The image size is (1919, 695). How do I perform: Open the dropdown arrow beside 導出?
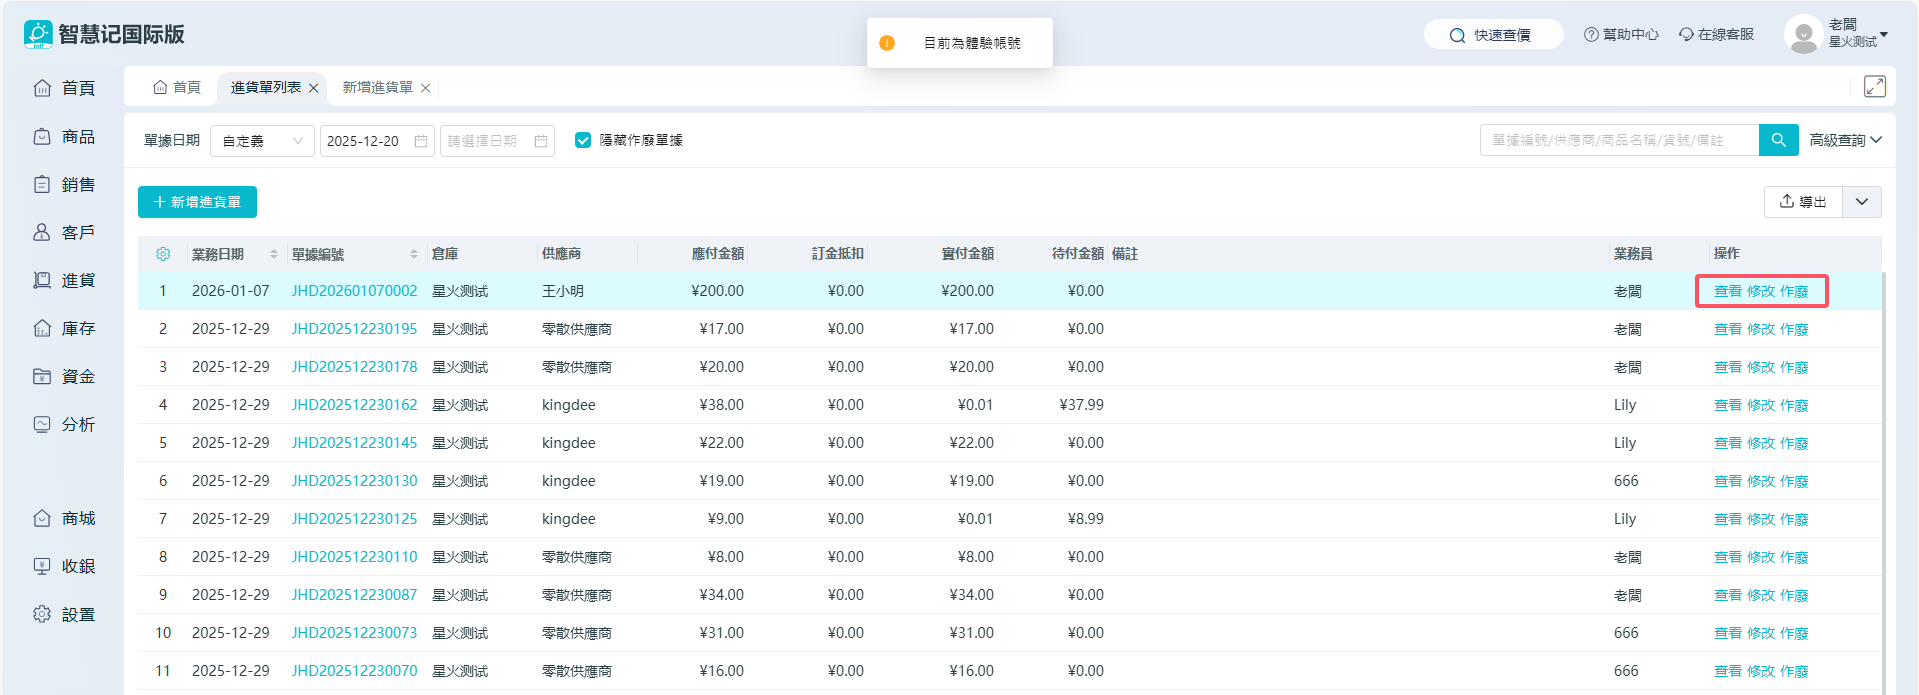[x=1861, y=202]
